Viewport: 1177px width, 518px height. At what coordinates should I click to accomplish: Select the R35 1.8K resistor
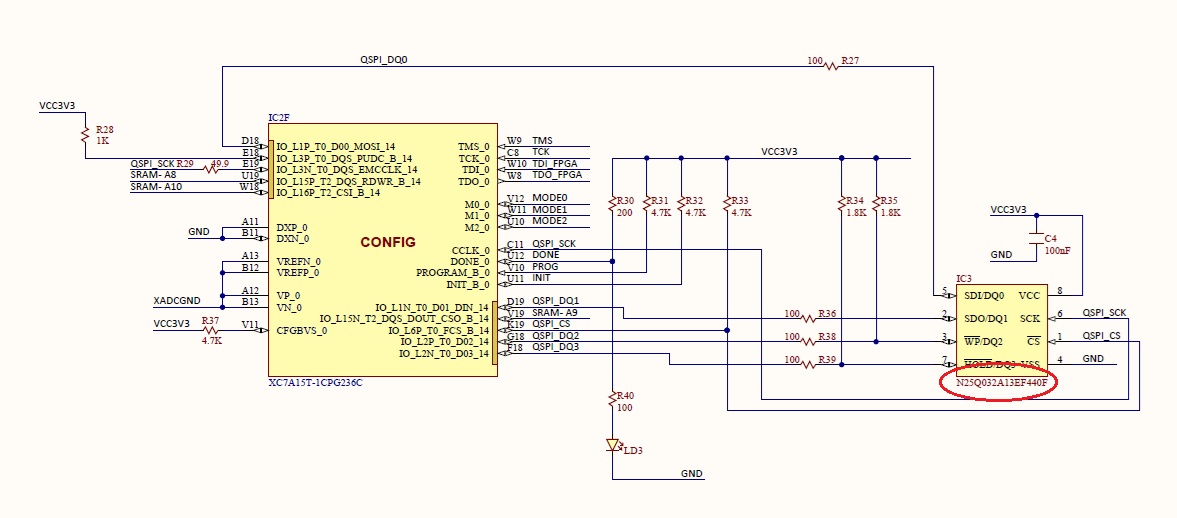click(876, 207)
